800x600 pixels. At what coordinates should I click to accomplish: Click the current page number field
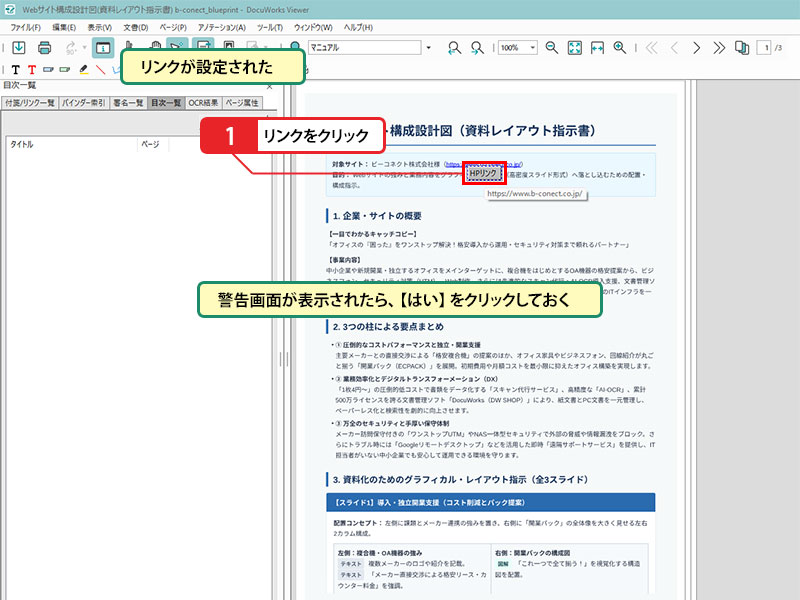pyautogui.click(x=764, y=48)
